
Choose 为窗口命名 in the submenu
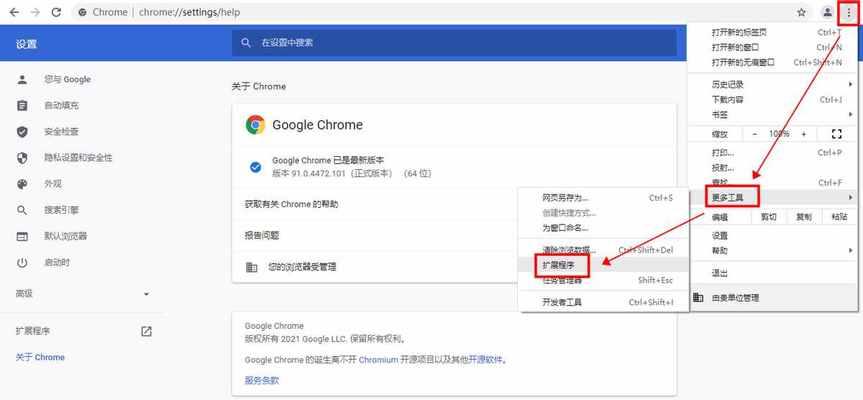point(604,228)
